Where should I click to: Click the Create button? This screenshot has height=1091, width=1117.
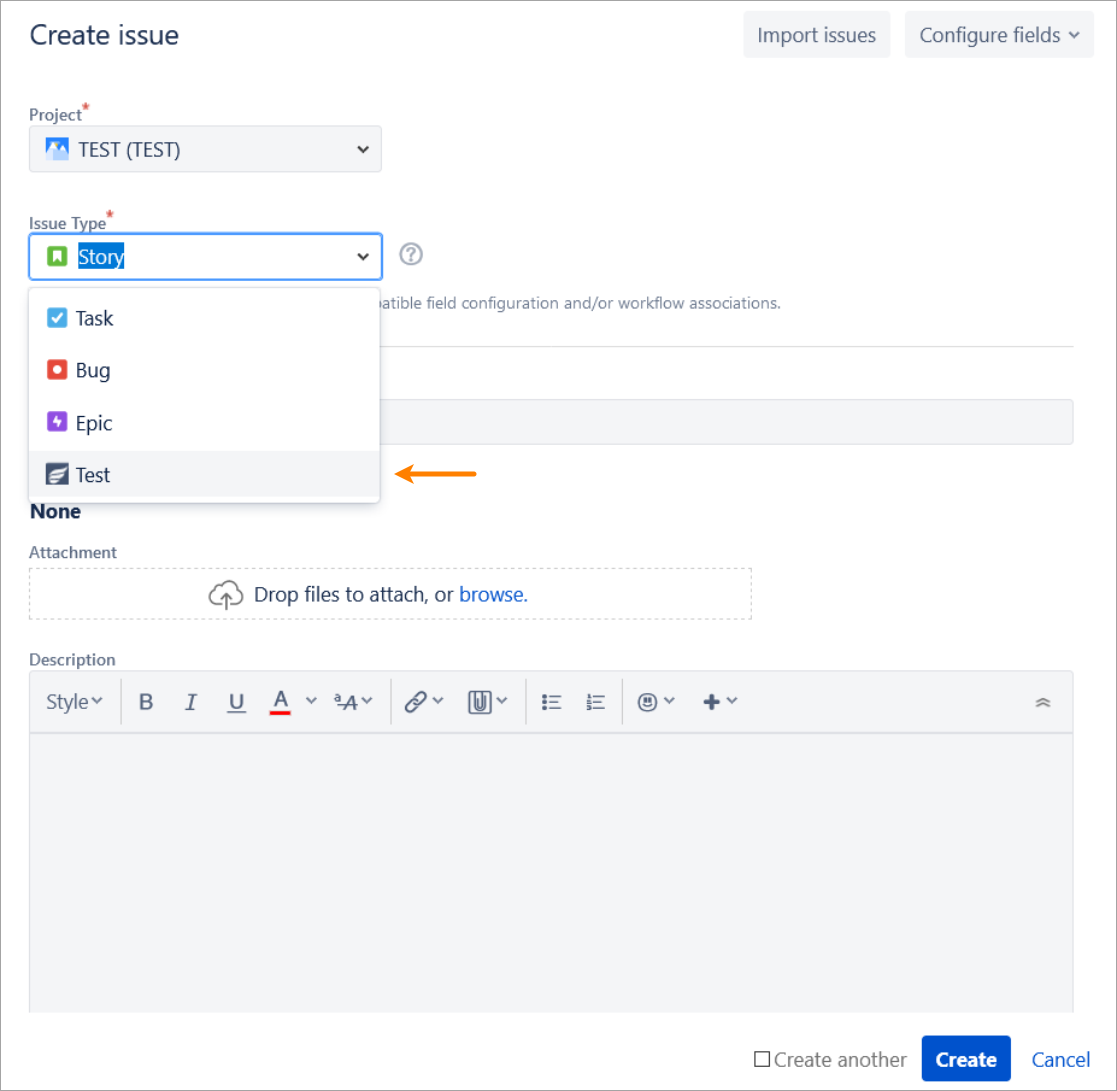[965, 1058]
